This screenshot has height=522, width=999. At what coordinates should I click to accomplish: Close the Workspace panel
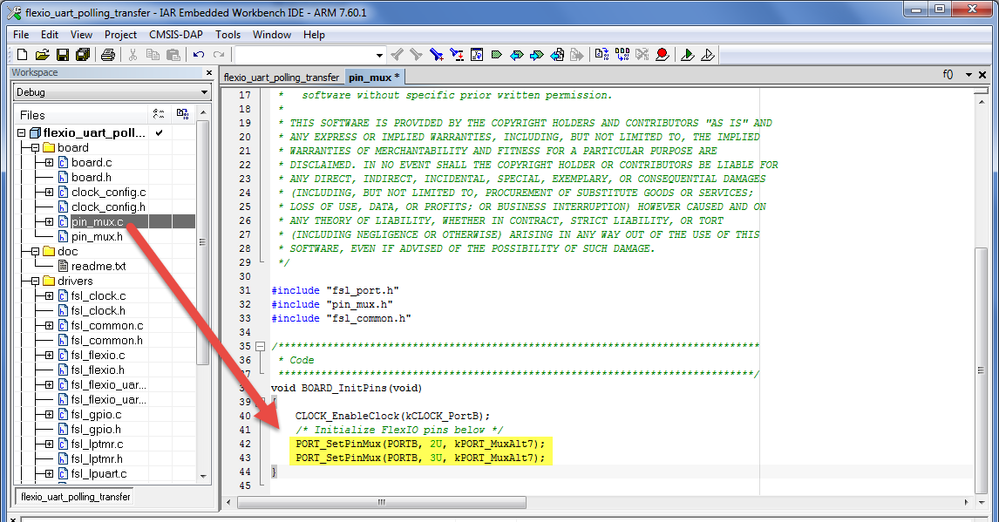208,73
